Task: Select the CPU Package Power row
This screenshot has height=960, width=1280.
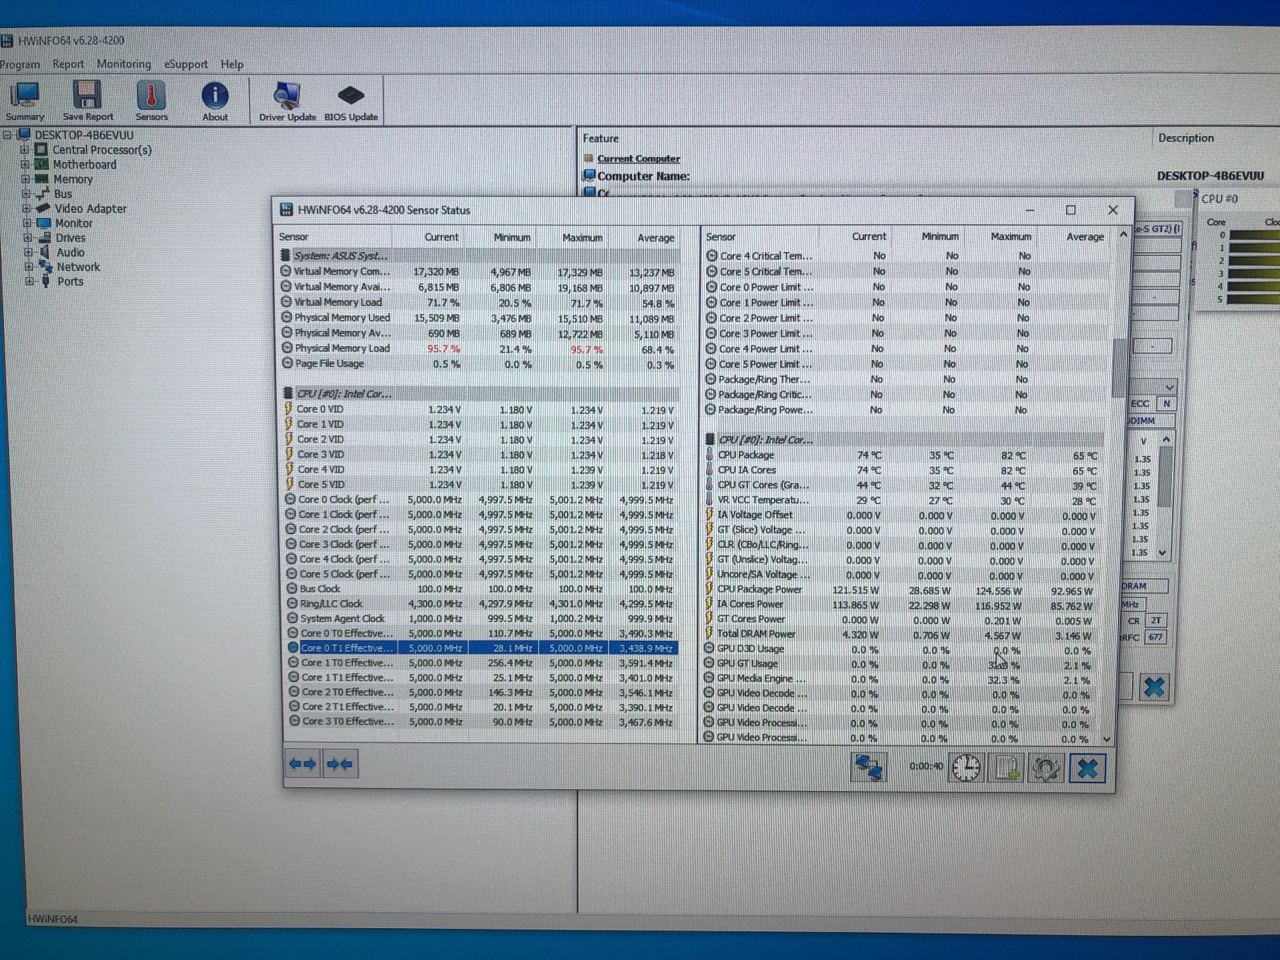Action: pos(903,589)
